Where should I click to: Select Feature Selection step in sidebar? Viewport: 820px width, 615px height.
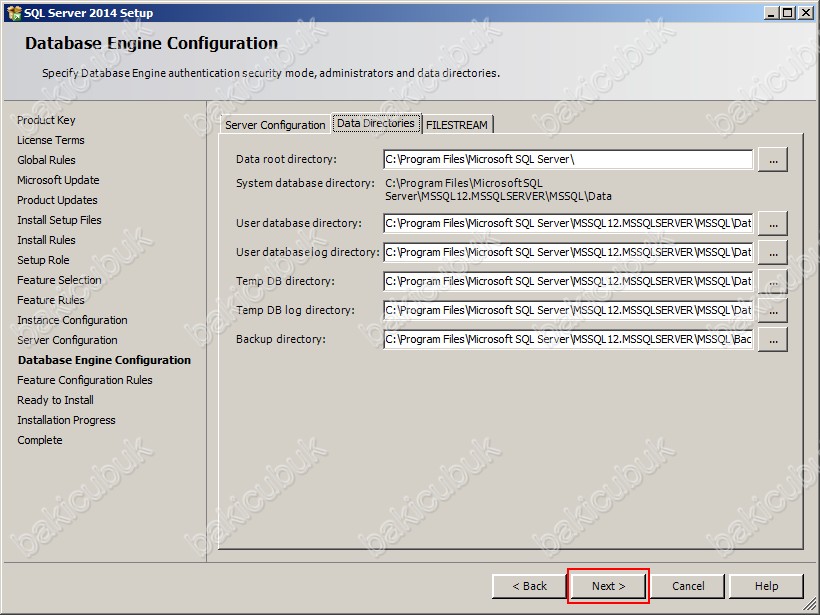pos(59,280)
